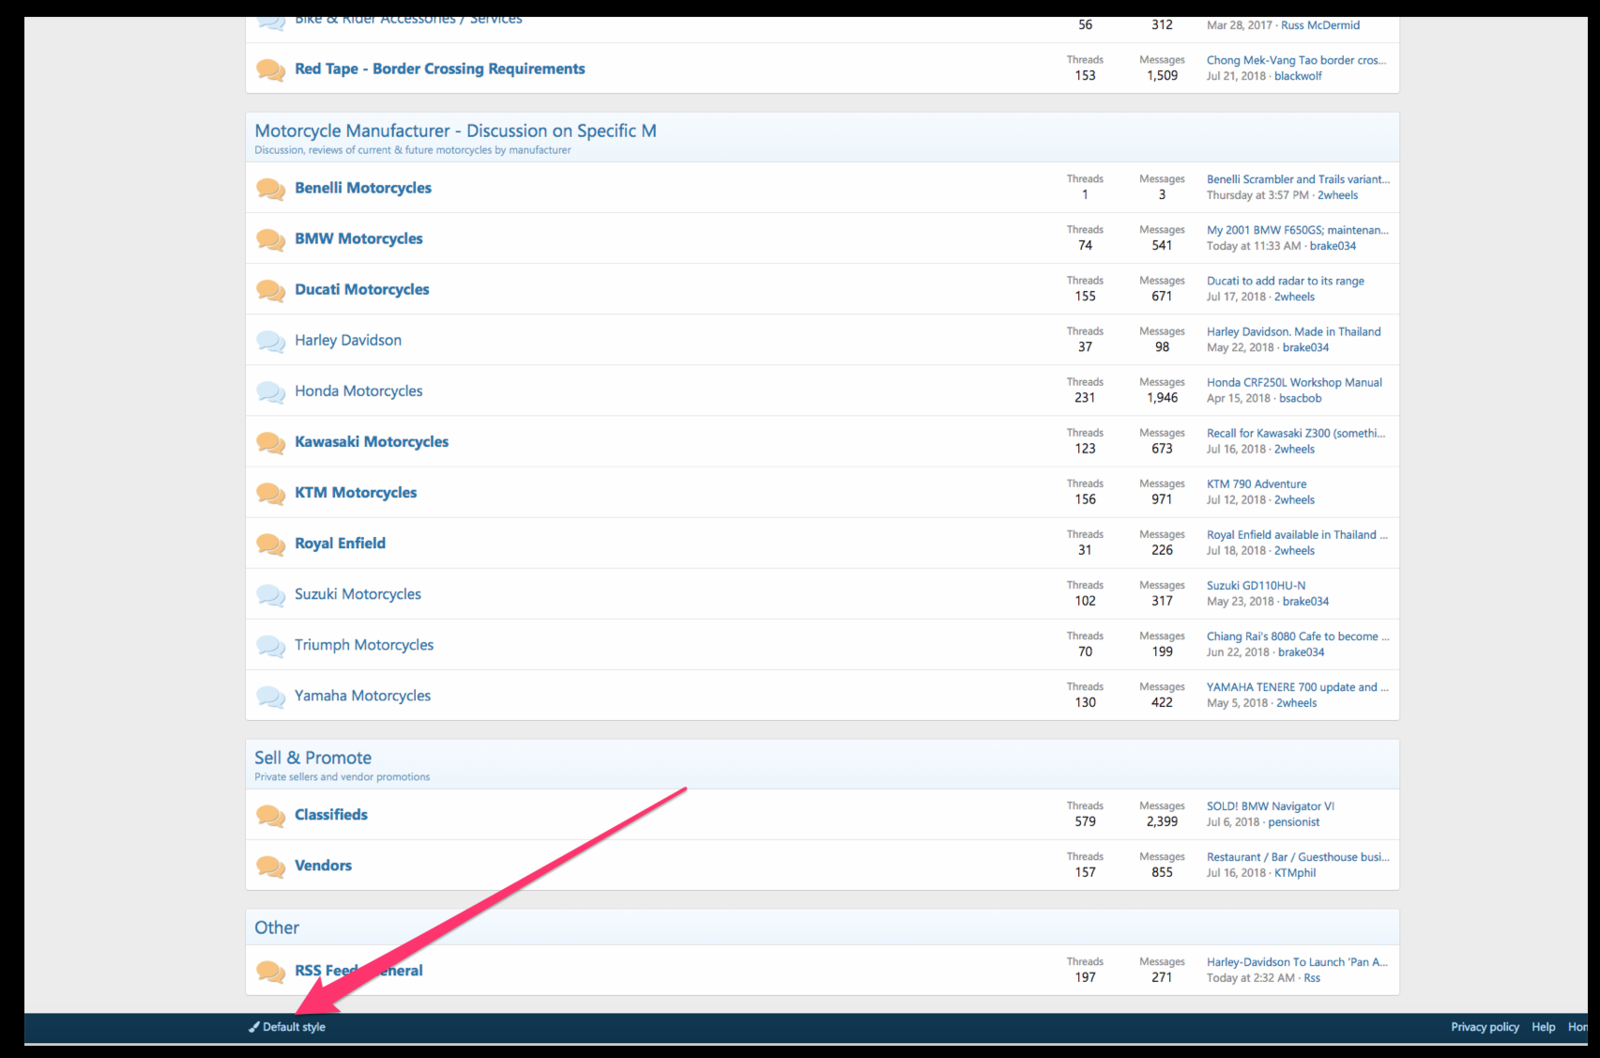Screen dimensions: 1600x1058
Task: Open the Harley Davidson forum
Action: click(x=348, y=341)
